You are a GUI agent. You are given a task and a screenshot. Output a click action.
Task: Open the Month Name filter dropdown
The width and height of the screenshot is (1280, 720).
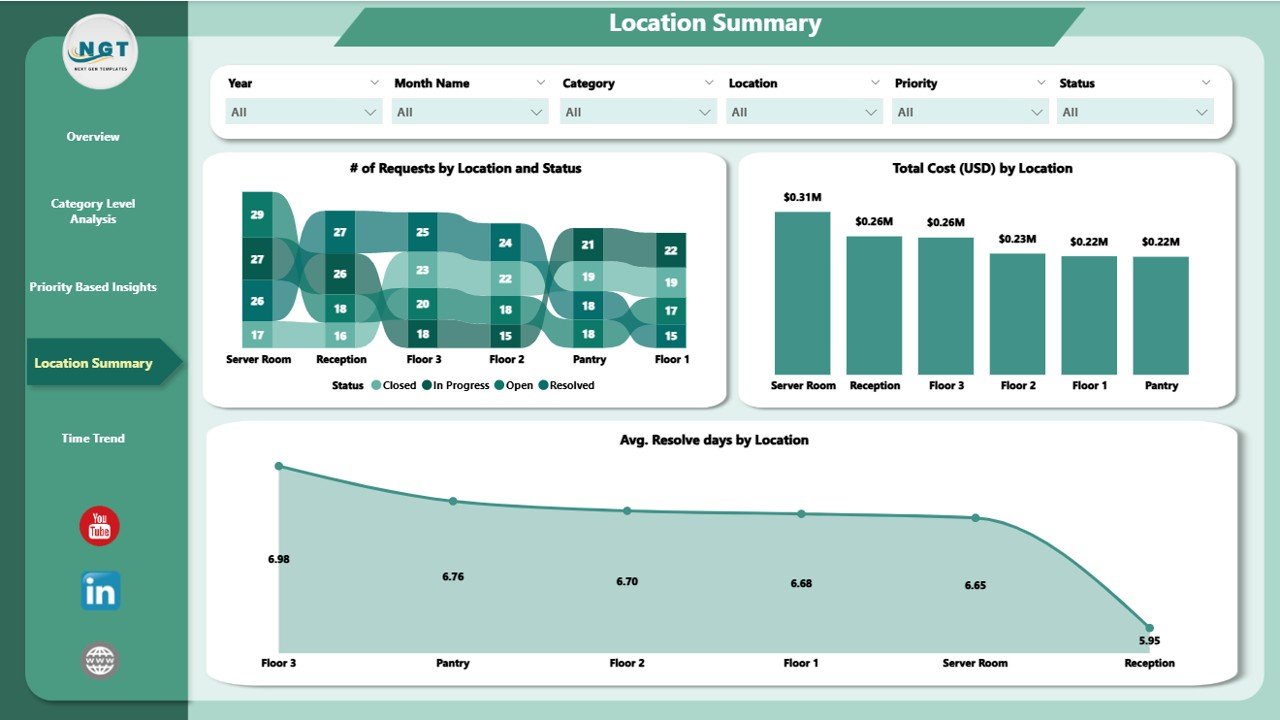coord(470,112)
